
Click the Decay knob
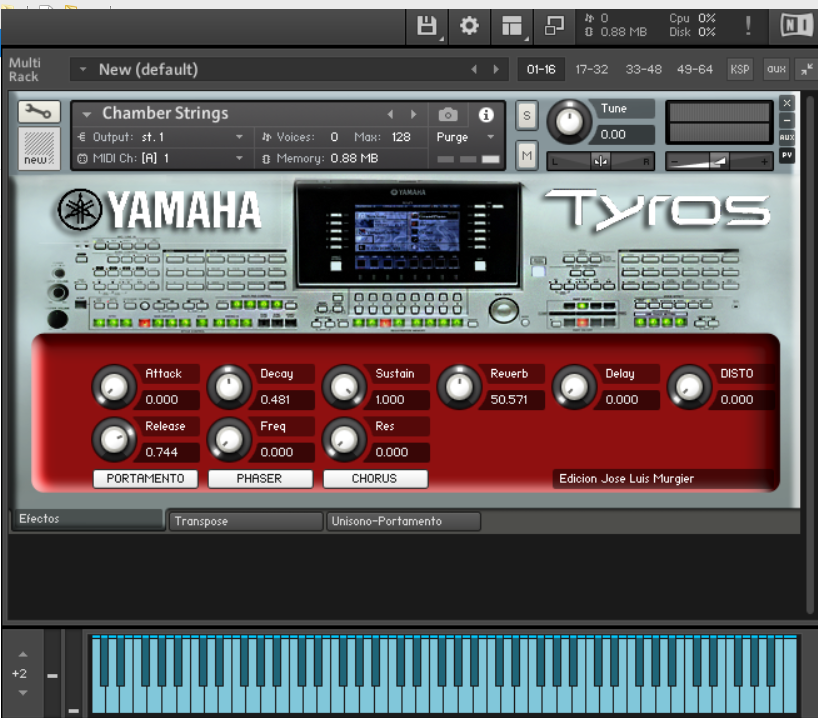tap(229, 387)
